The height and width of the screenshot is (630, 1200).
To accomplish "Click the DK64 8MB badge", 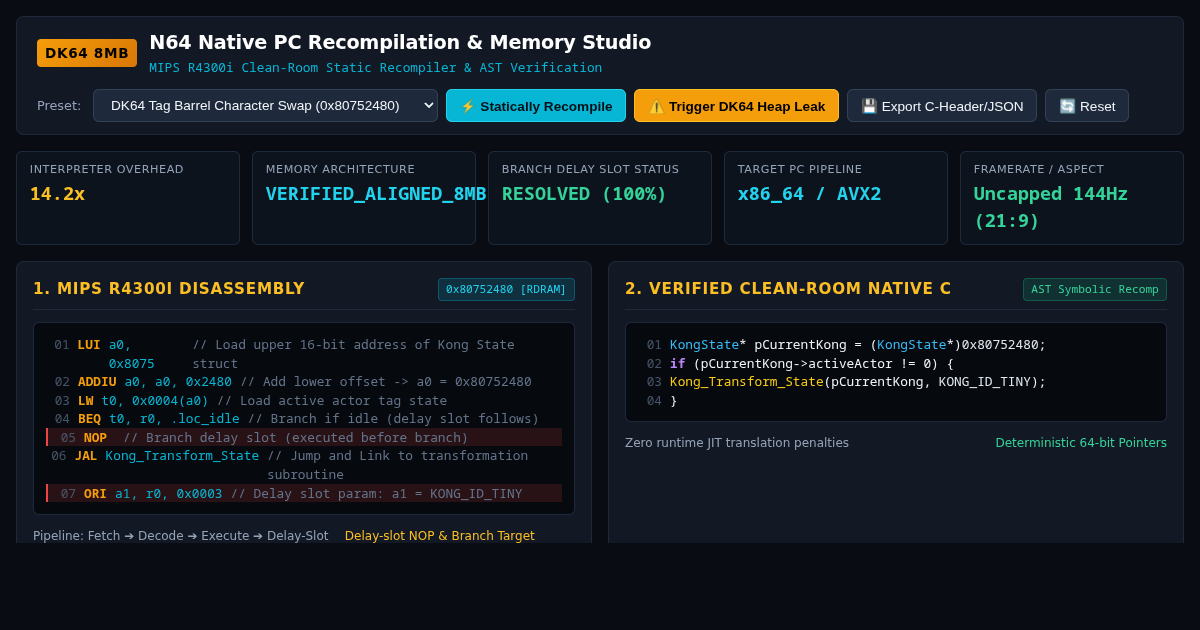I will [x=87, y=53].
